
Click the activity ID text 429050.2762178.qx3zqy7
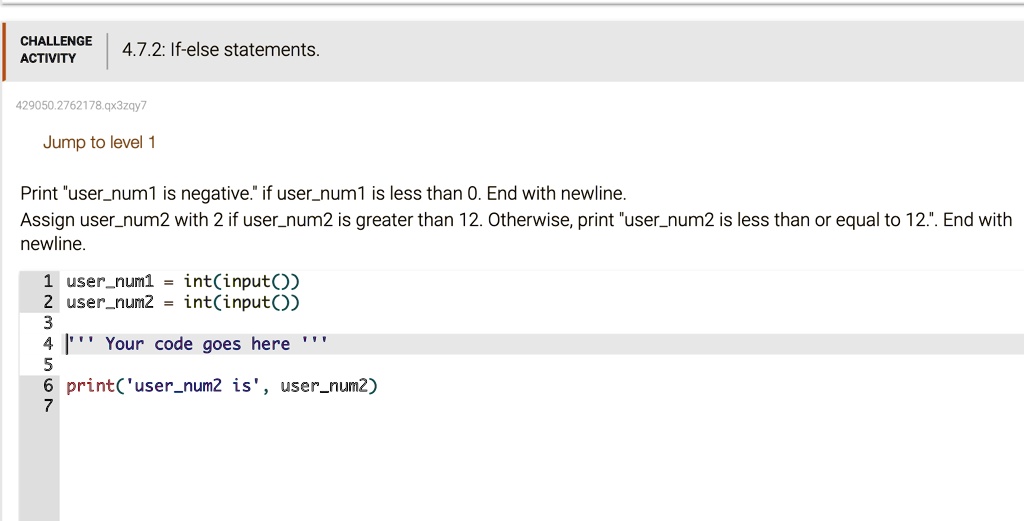pos(82,105)
